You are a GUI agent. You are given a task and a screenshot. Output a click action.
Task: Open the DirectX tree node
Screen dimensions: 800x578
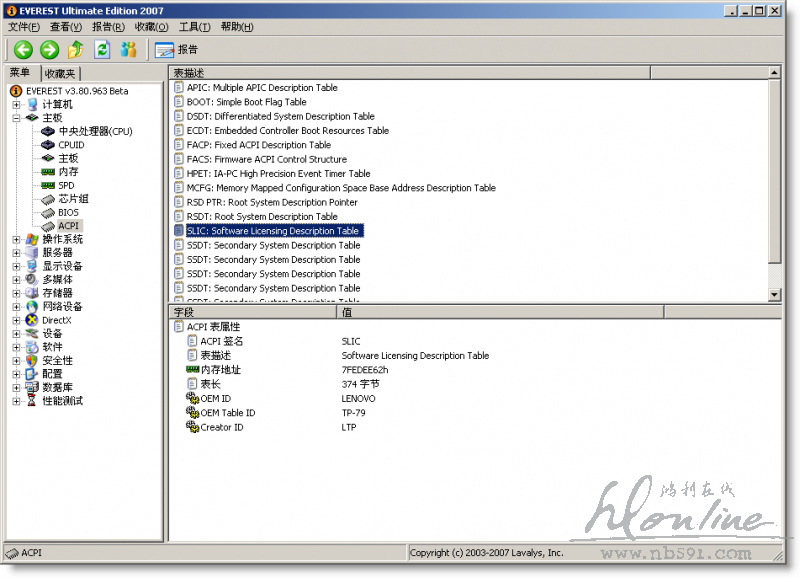point(56,320)
